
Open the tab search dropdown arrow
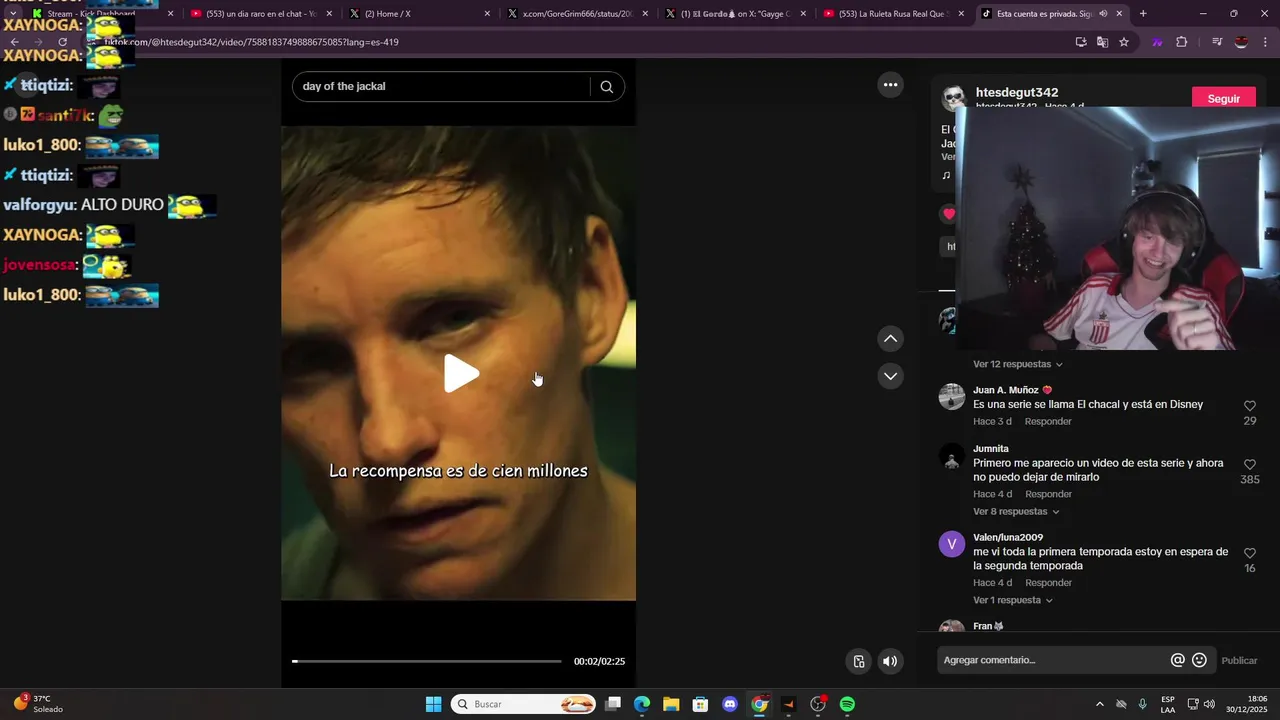point(13,14)
